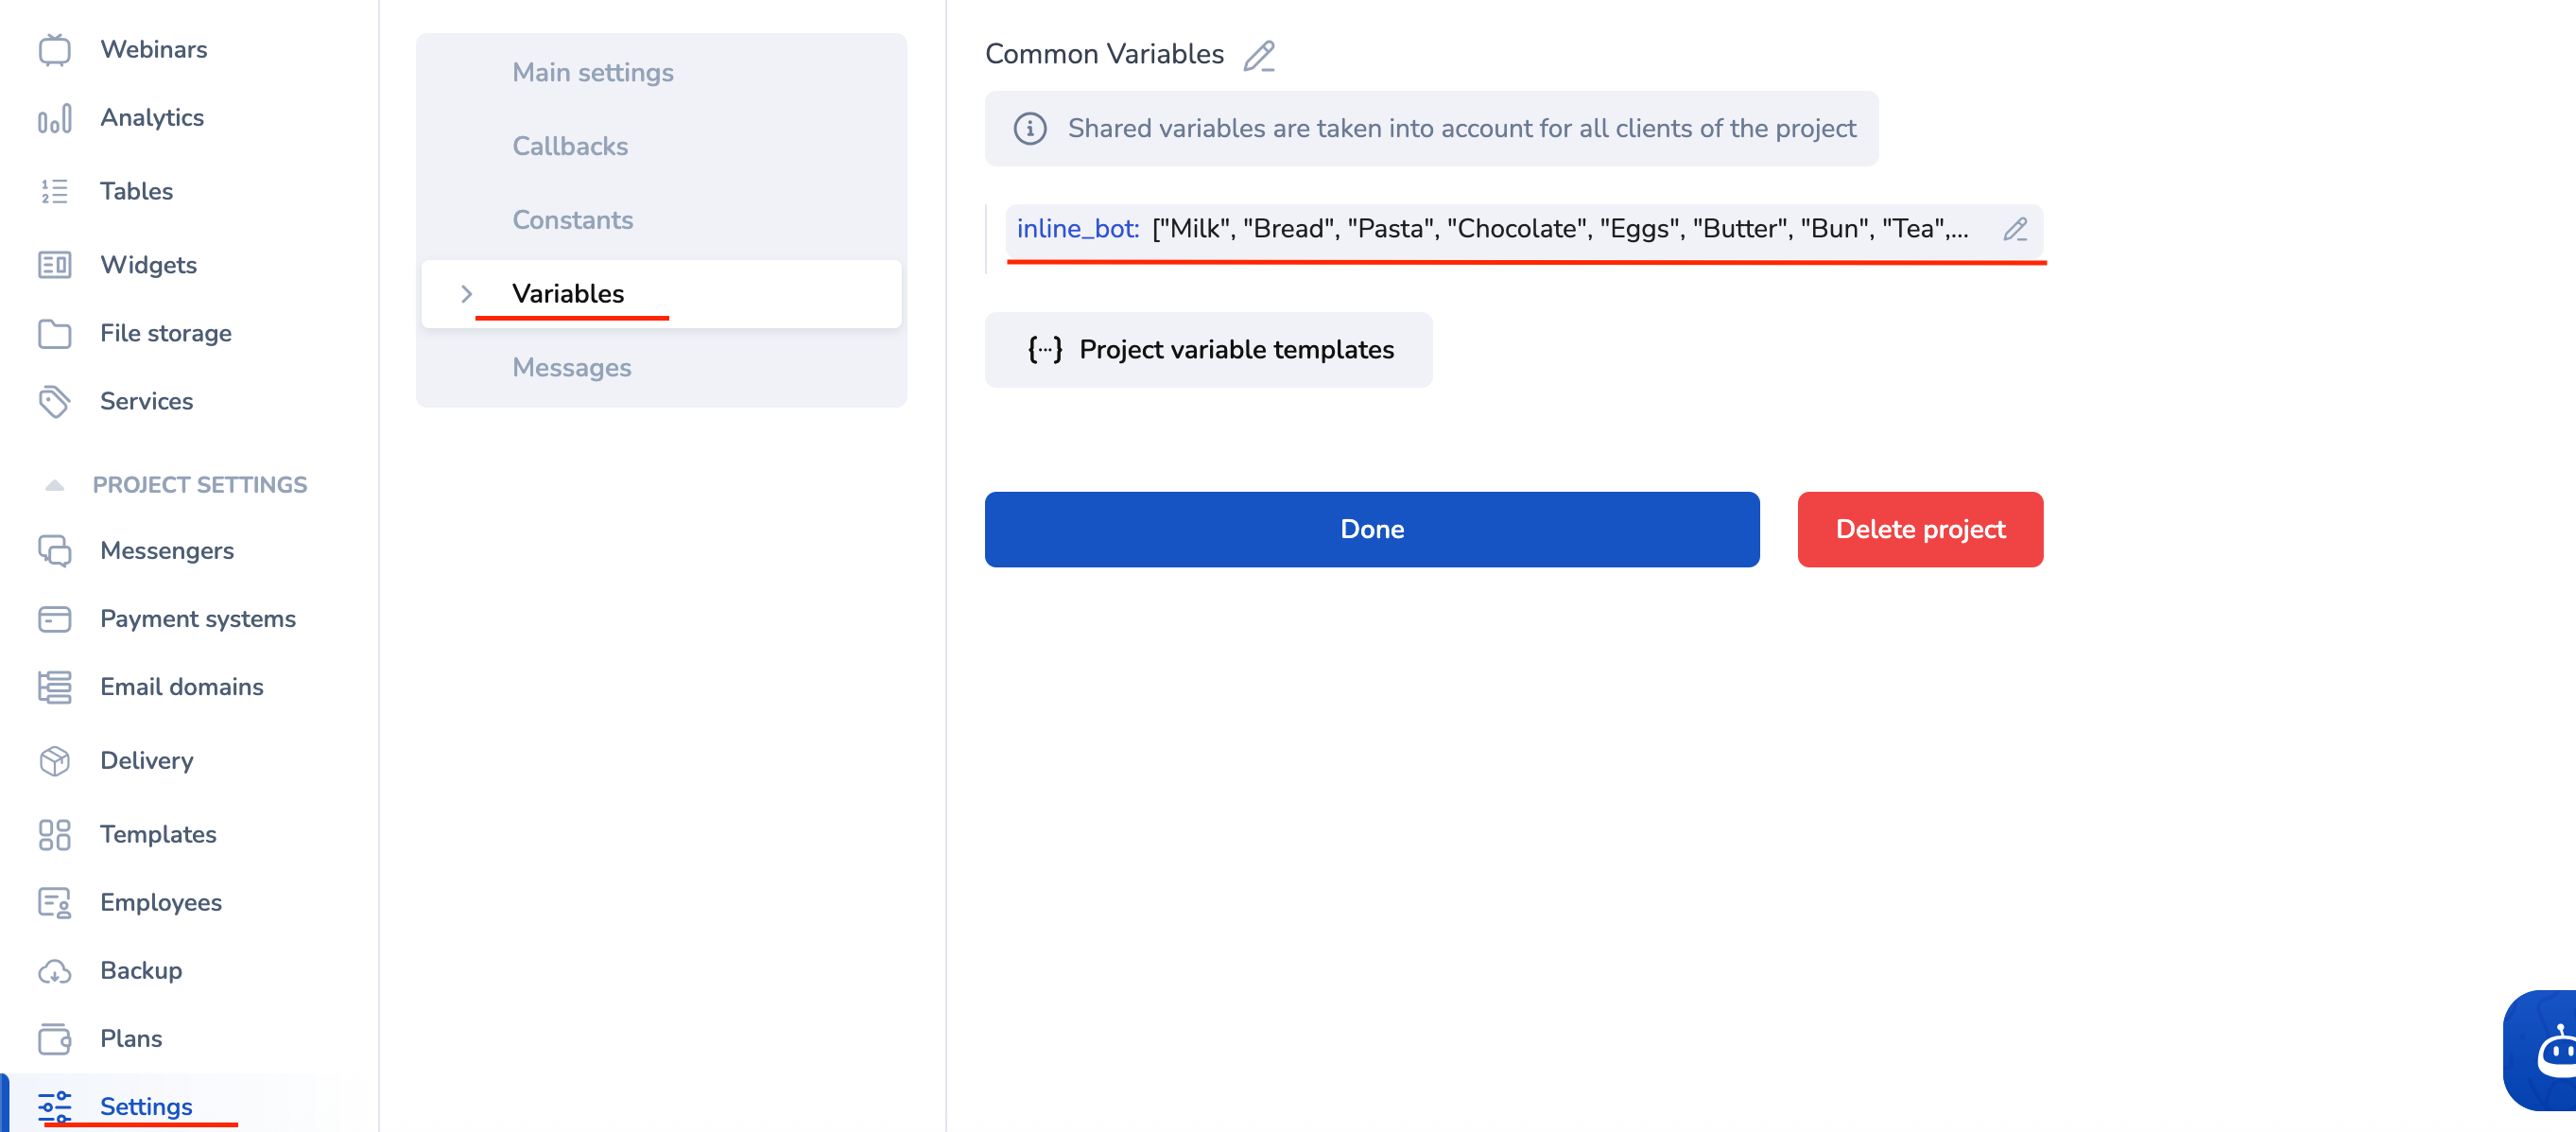Viewport: 2576px width, 1132px height.
Task: Click the Delivery box icon
Action: click(x=54, y=760)
